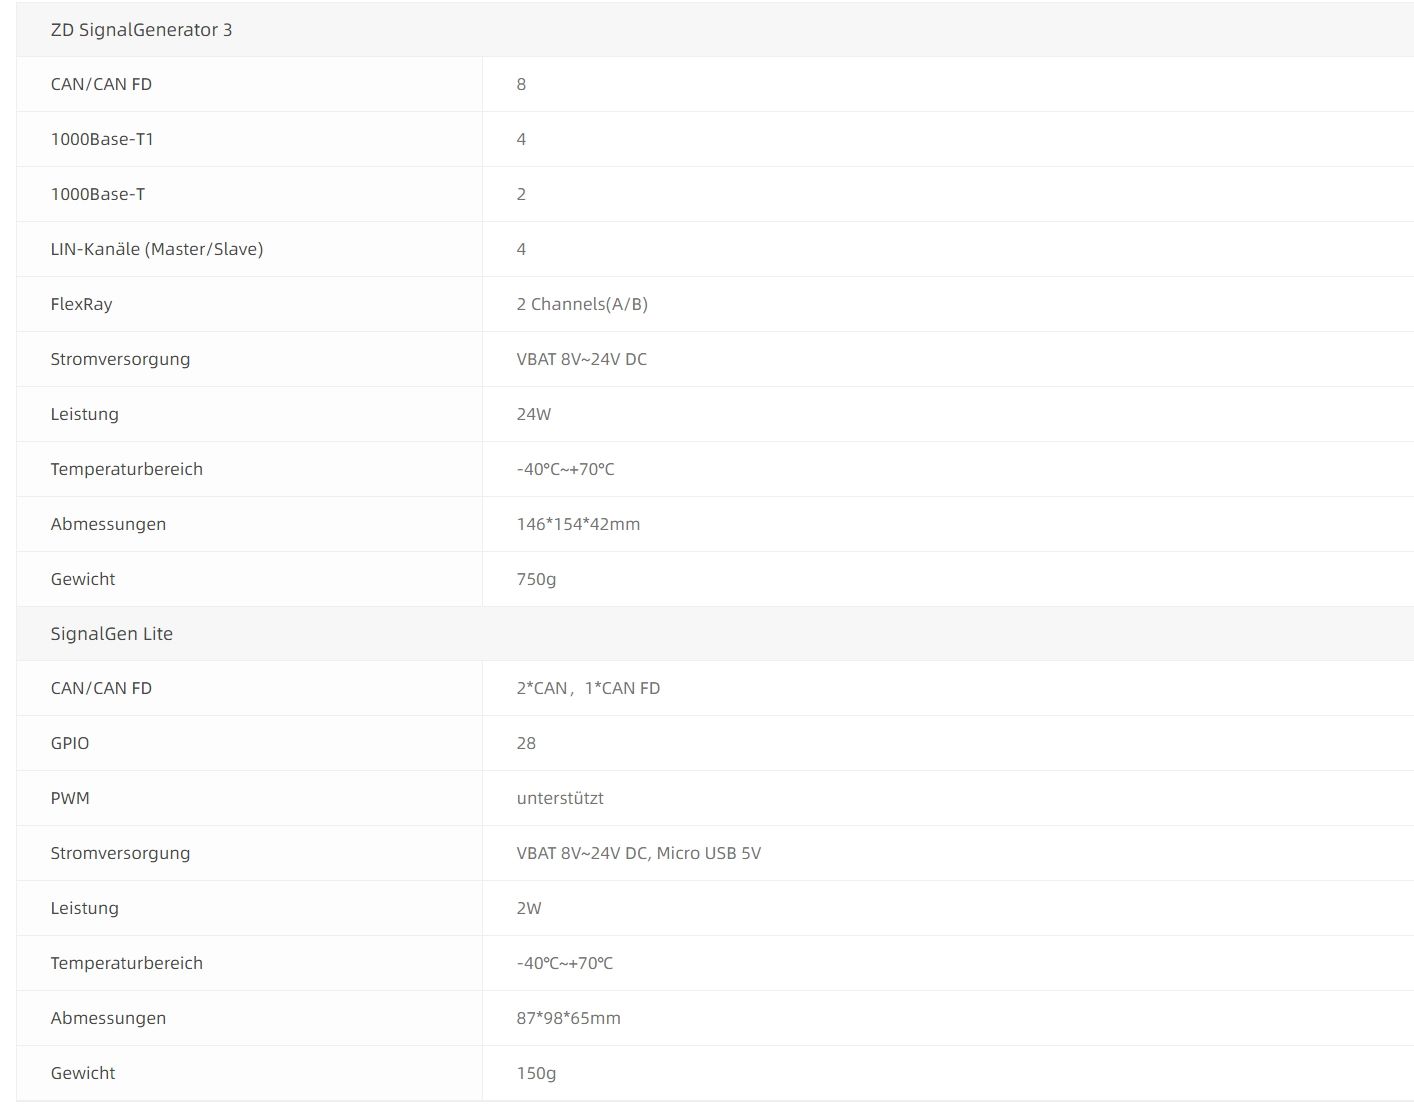Select the VBAT 8V~24V DC, Micro USB 5V value
1414x1108 pixels.
point(638,853)
